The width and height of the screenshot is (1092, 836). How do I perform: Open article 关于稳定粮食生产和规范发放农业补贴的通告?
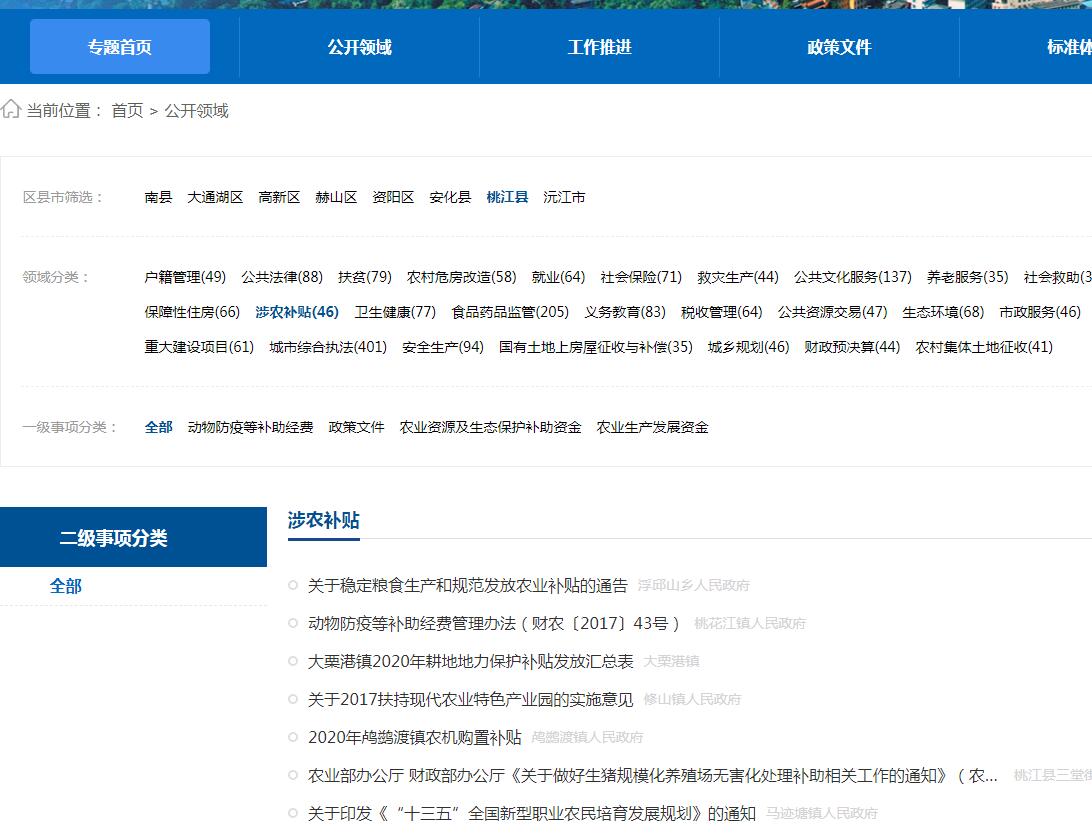467,585
